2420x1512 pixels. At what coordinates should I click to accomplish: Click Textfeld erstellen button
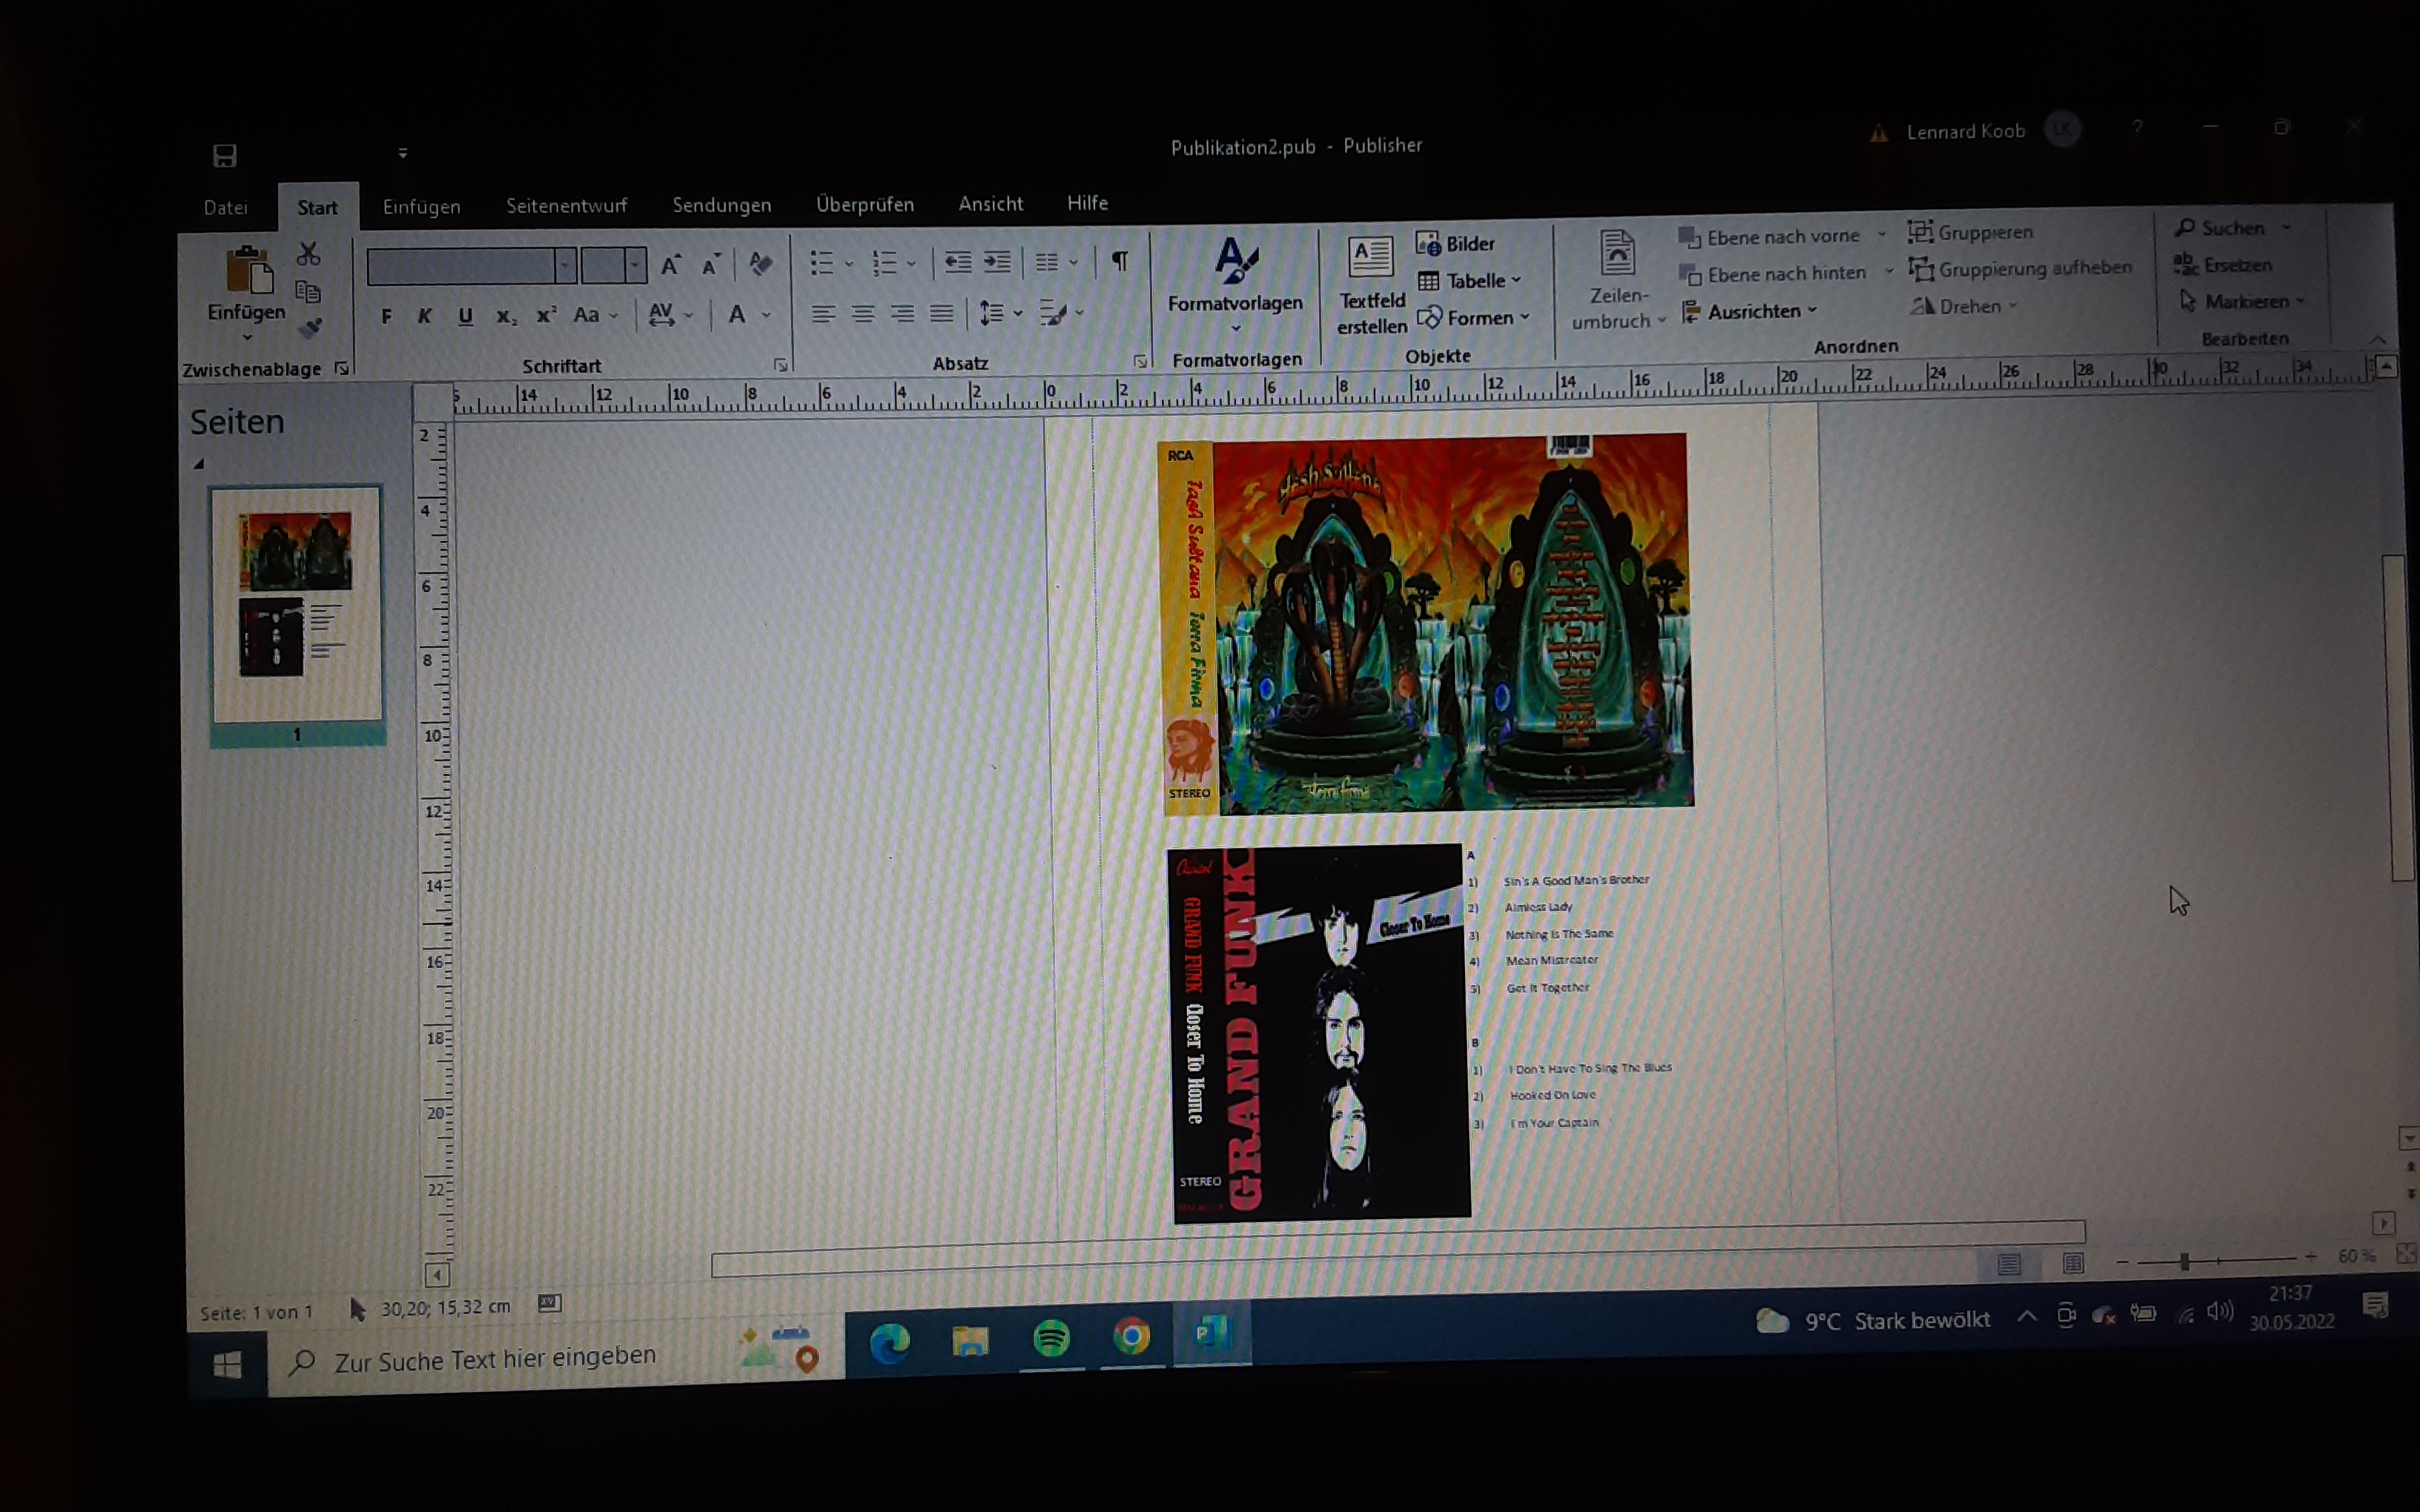pos(1371,286)
